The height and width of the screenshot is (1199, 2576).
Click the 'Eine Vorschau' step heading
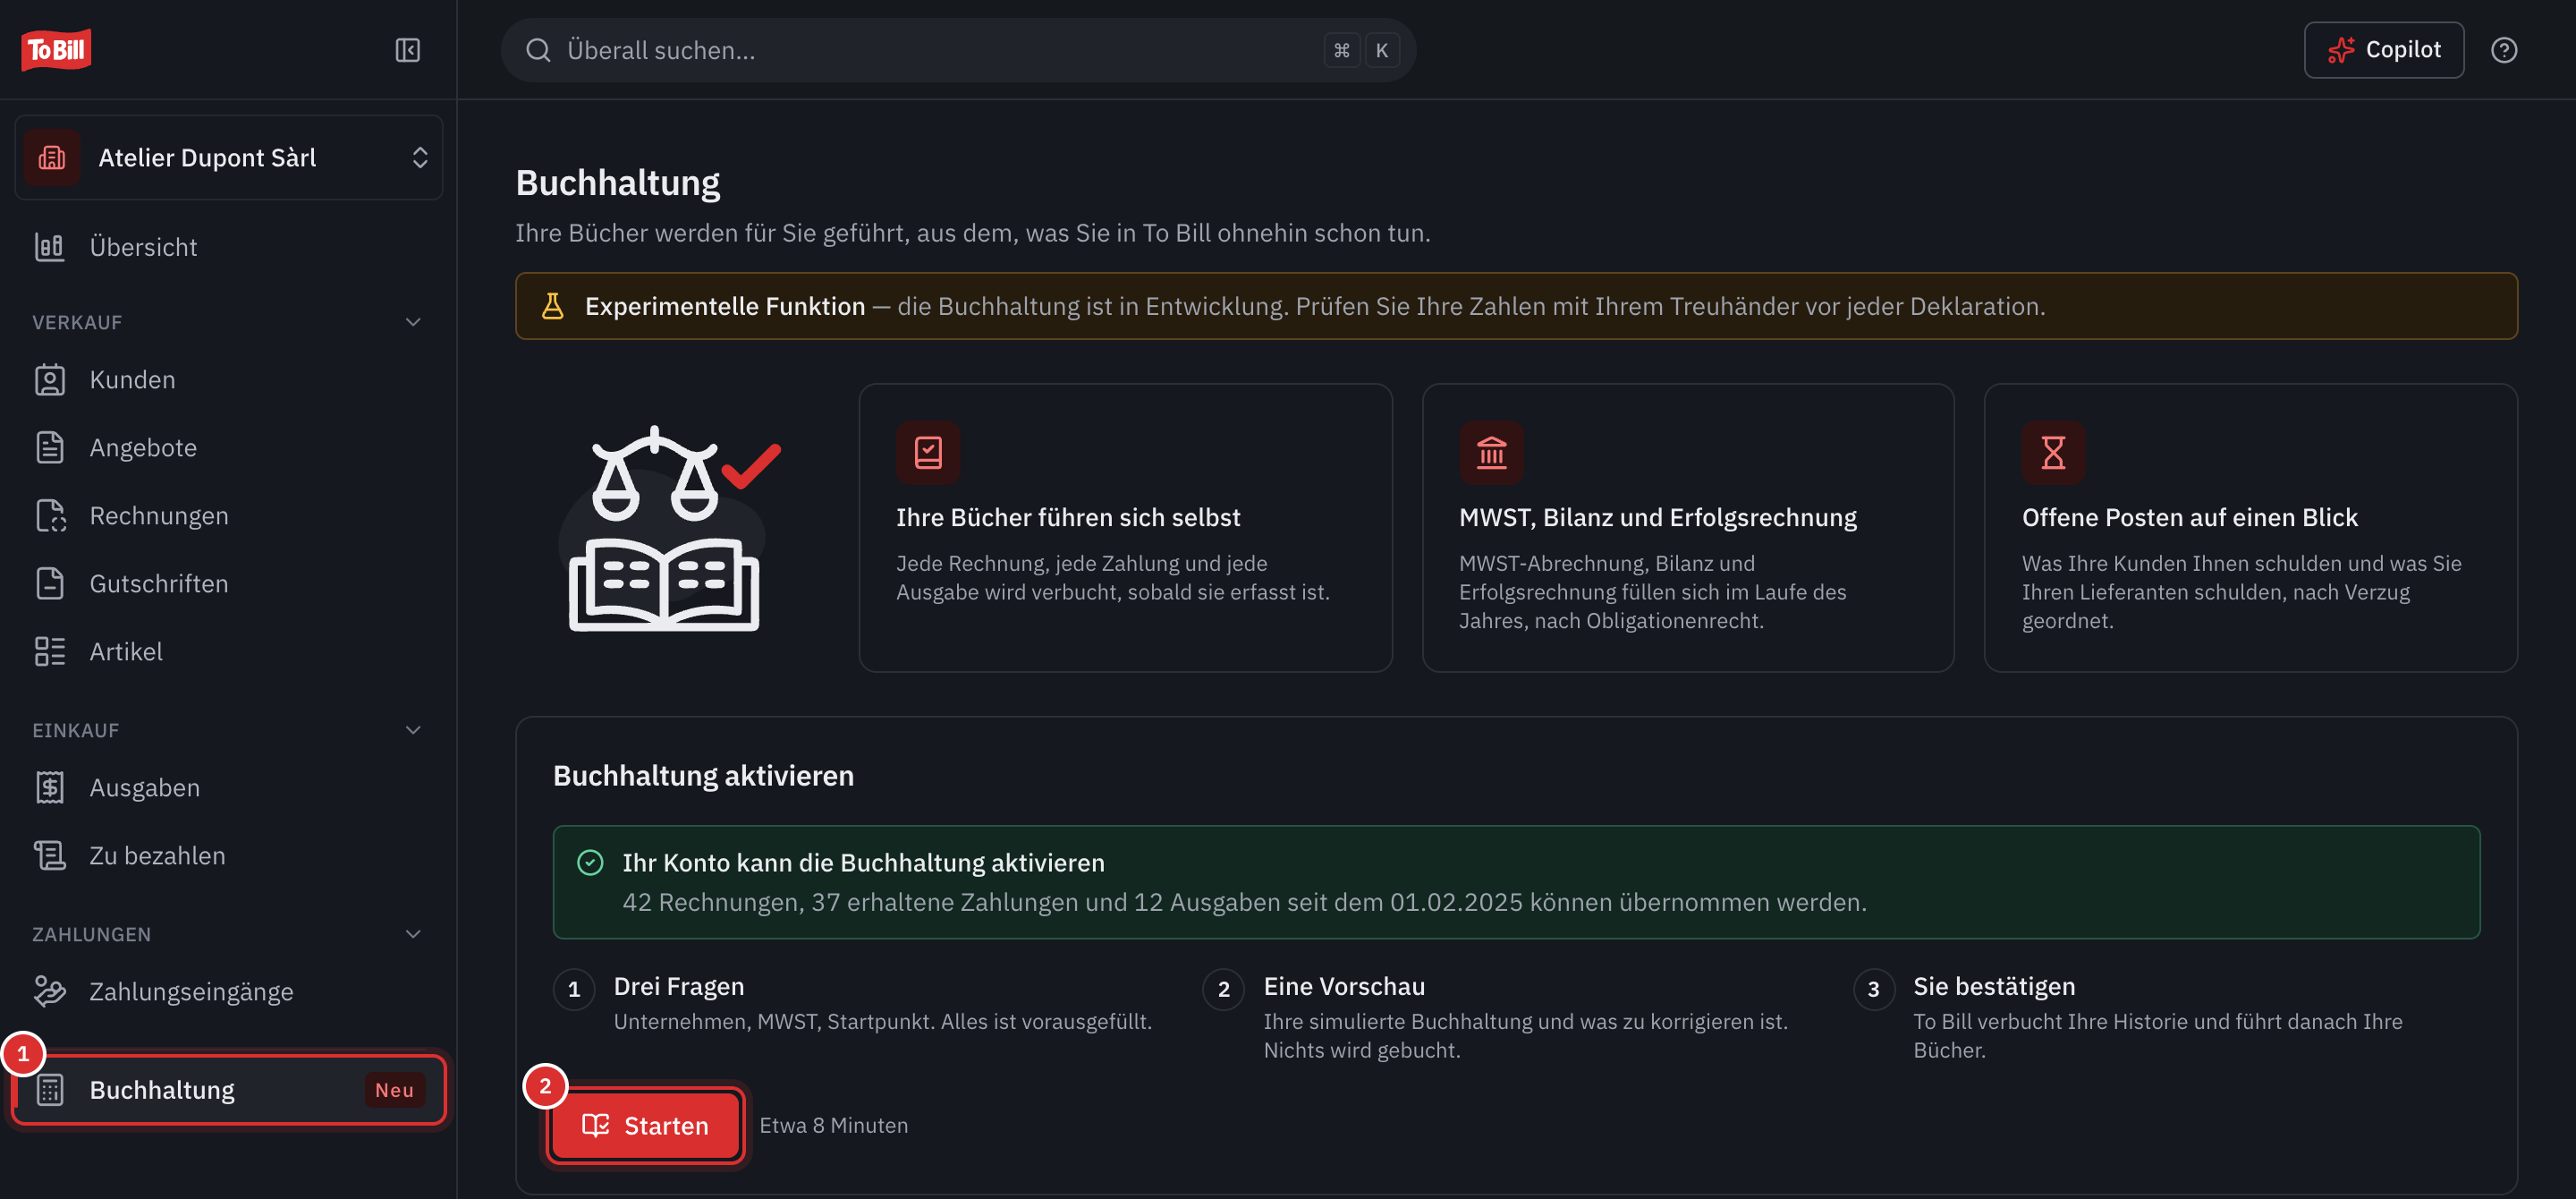(1344, 987)
